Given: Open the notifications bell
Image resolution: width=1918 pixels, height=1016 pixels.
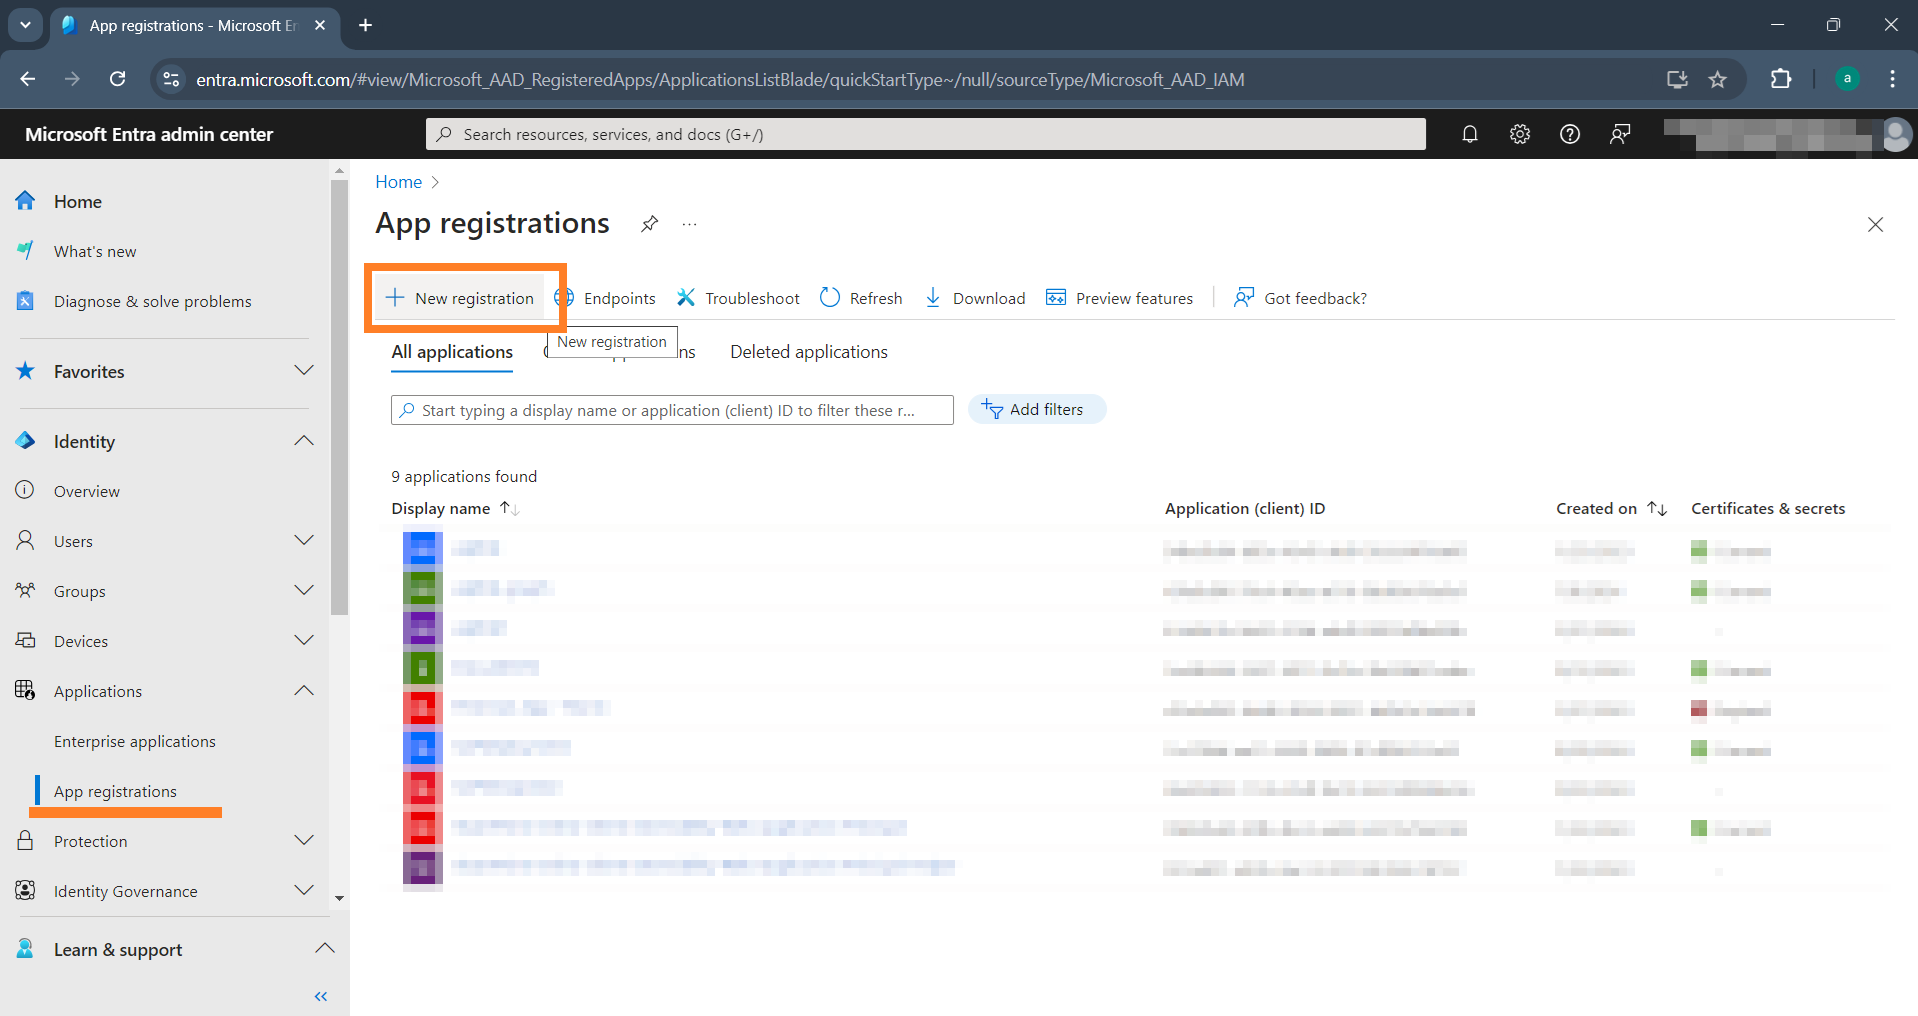Looking at the screenshot, I should click(1470, 134).
